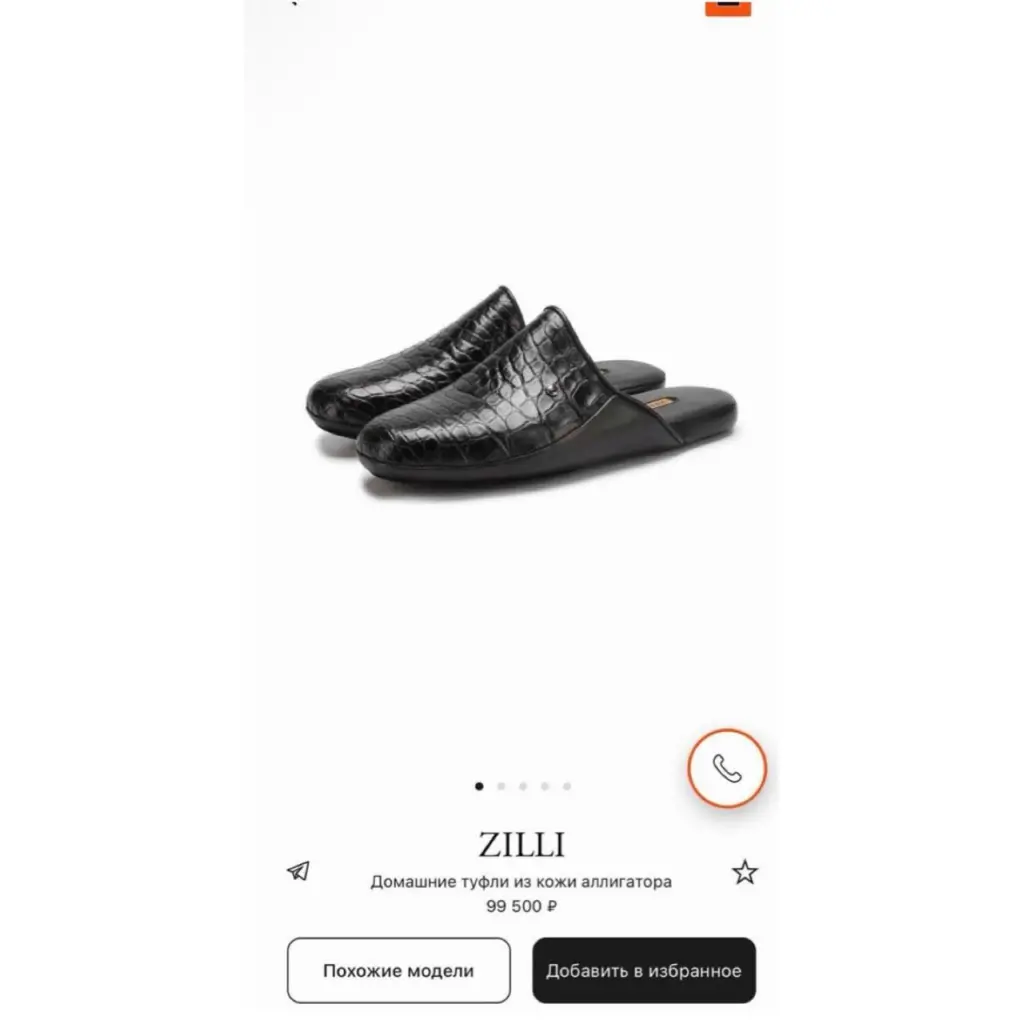Switch to fourth carousel dot
Image resolution: width=1024 pixels, height=1024 pixels.
pyautogui.click(x=545, y=786)
